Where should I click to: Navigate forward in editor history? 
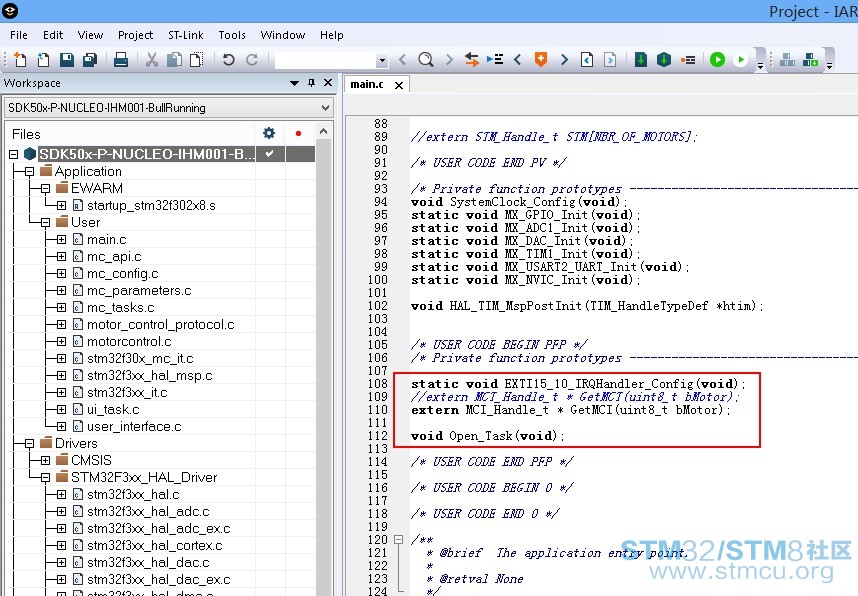point(610,60)
